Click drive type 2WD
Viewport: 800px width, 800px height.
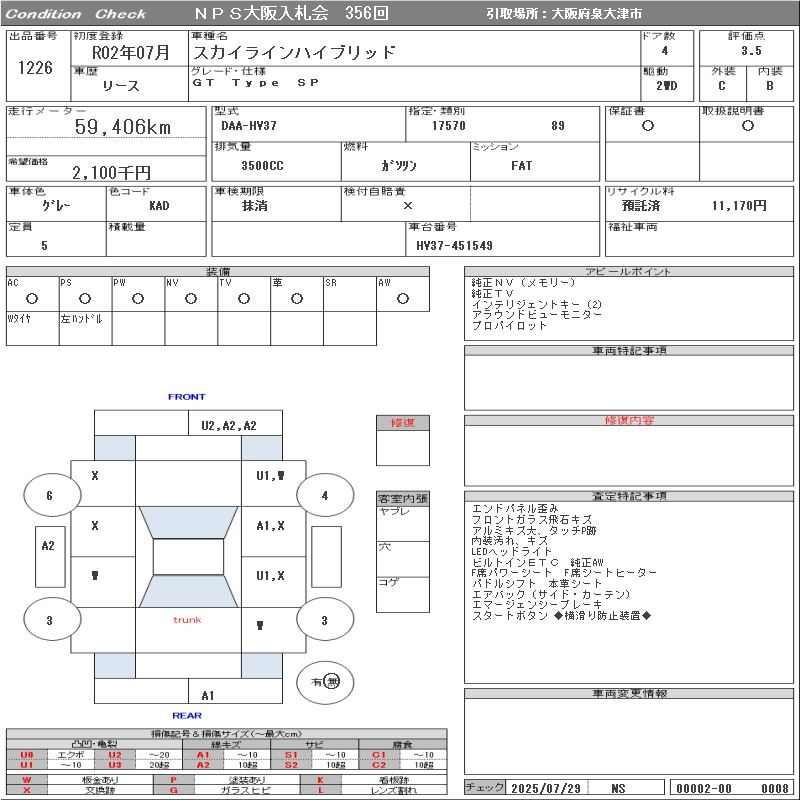click(666, 86)
